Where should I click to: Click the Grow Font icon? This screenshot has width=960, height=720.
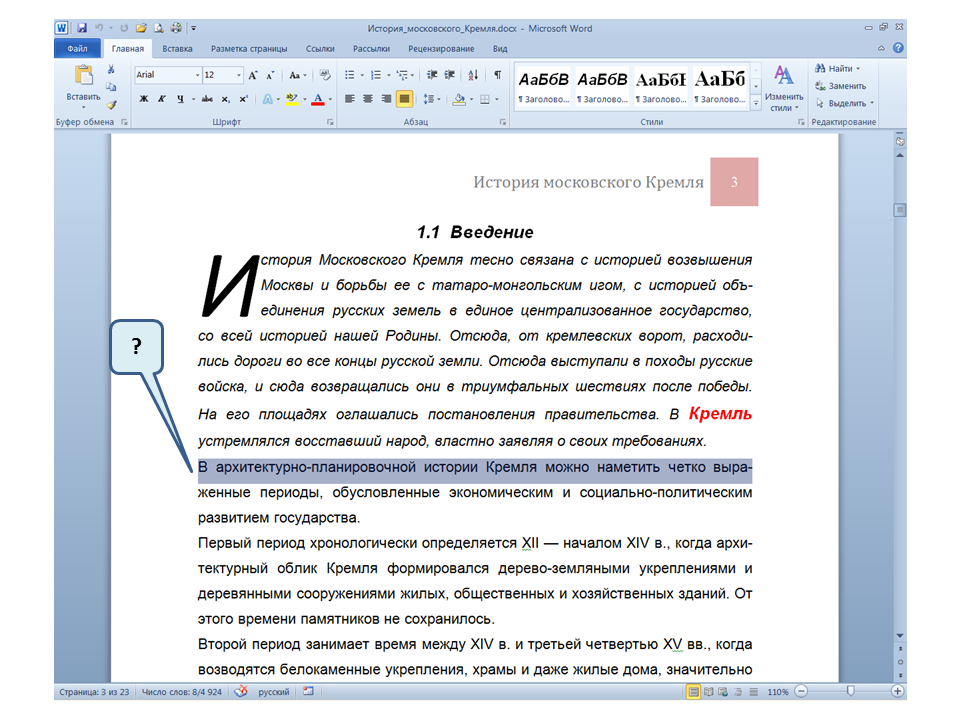(252, 75)
